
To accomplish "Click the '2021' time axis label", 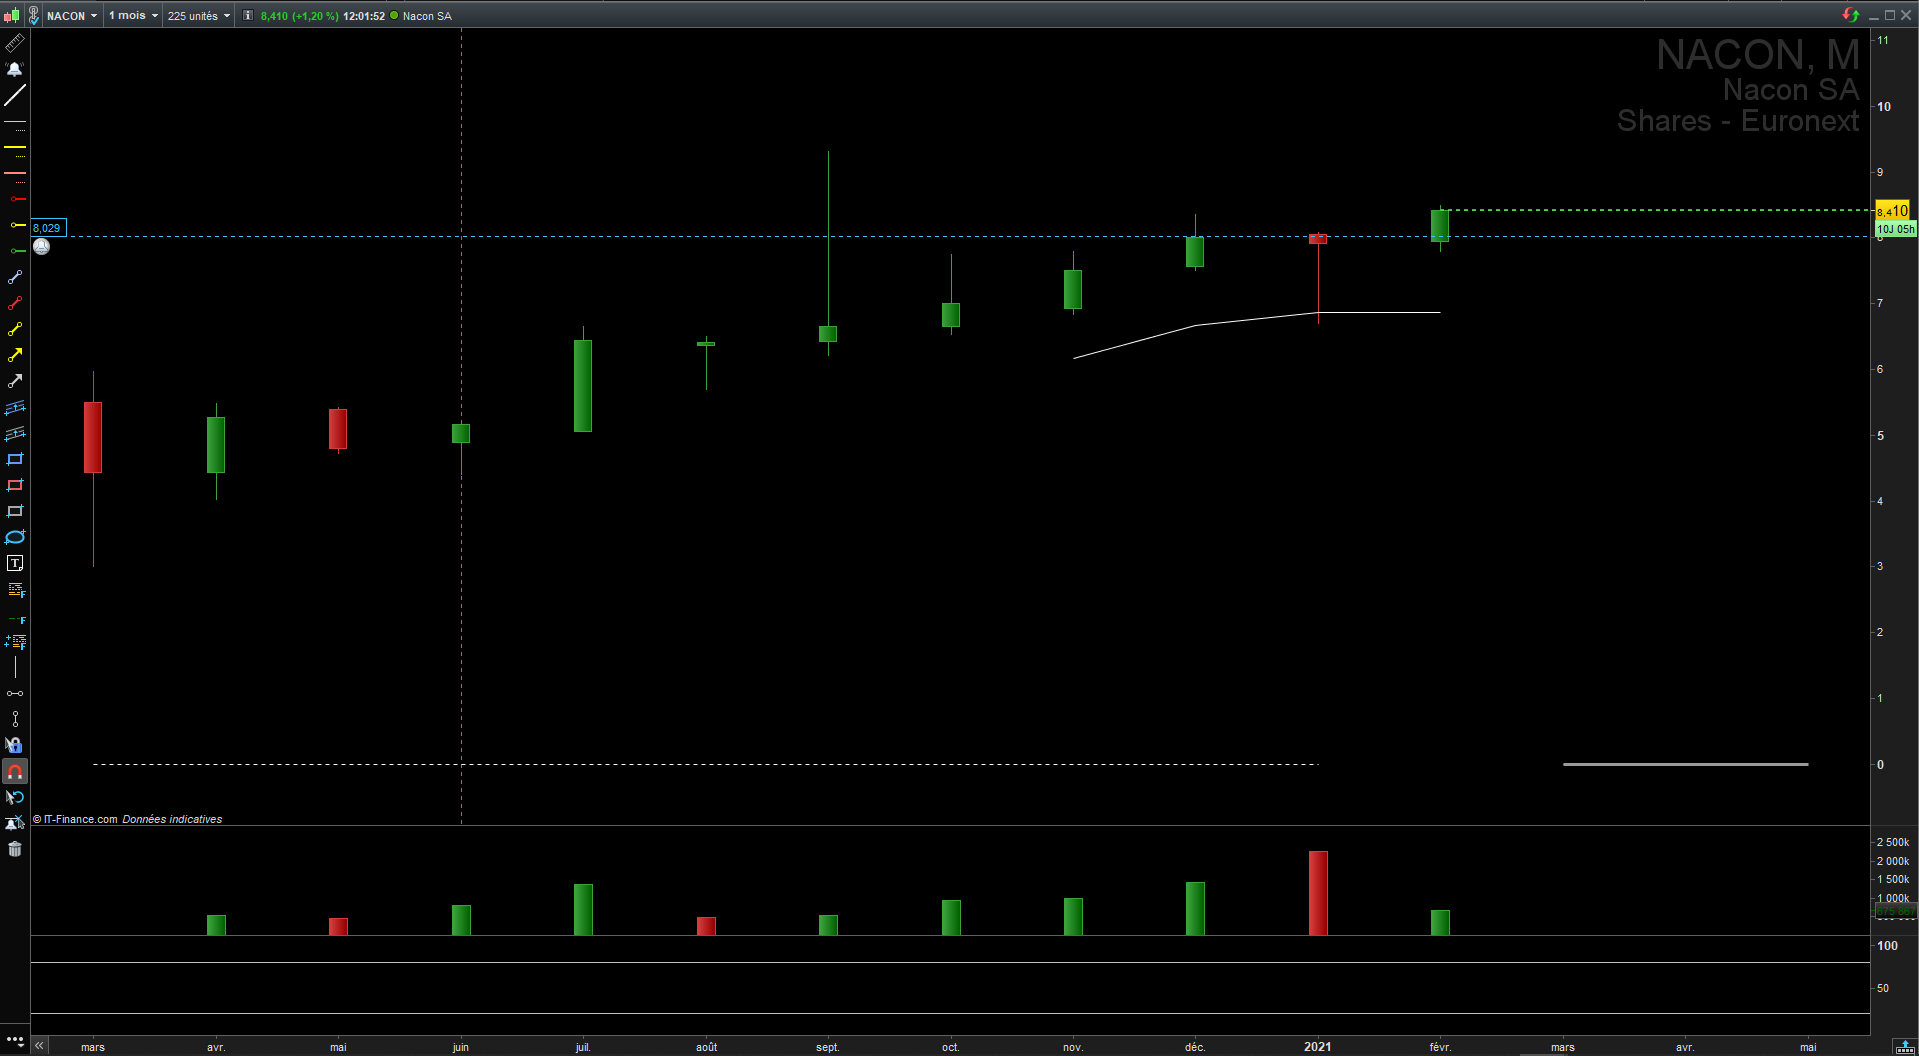I will pyautogui.click(x=1318, y=1047).
